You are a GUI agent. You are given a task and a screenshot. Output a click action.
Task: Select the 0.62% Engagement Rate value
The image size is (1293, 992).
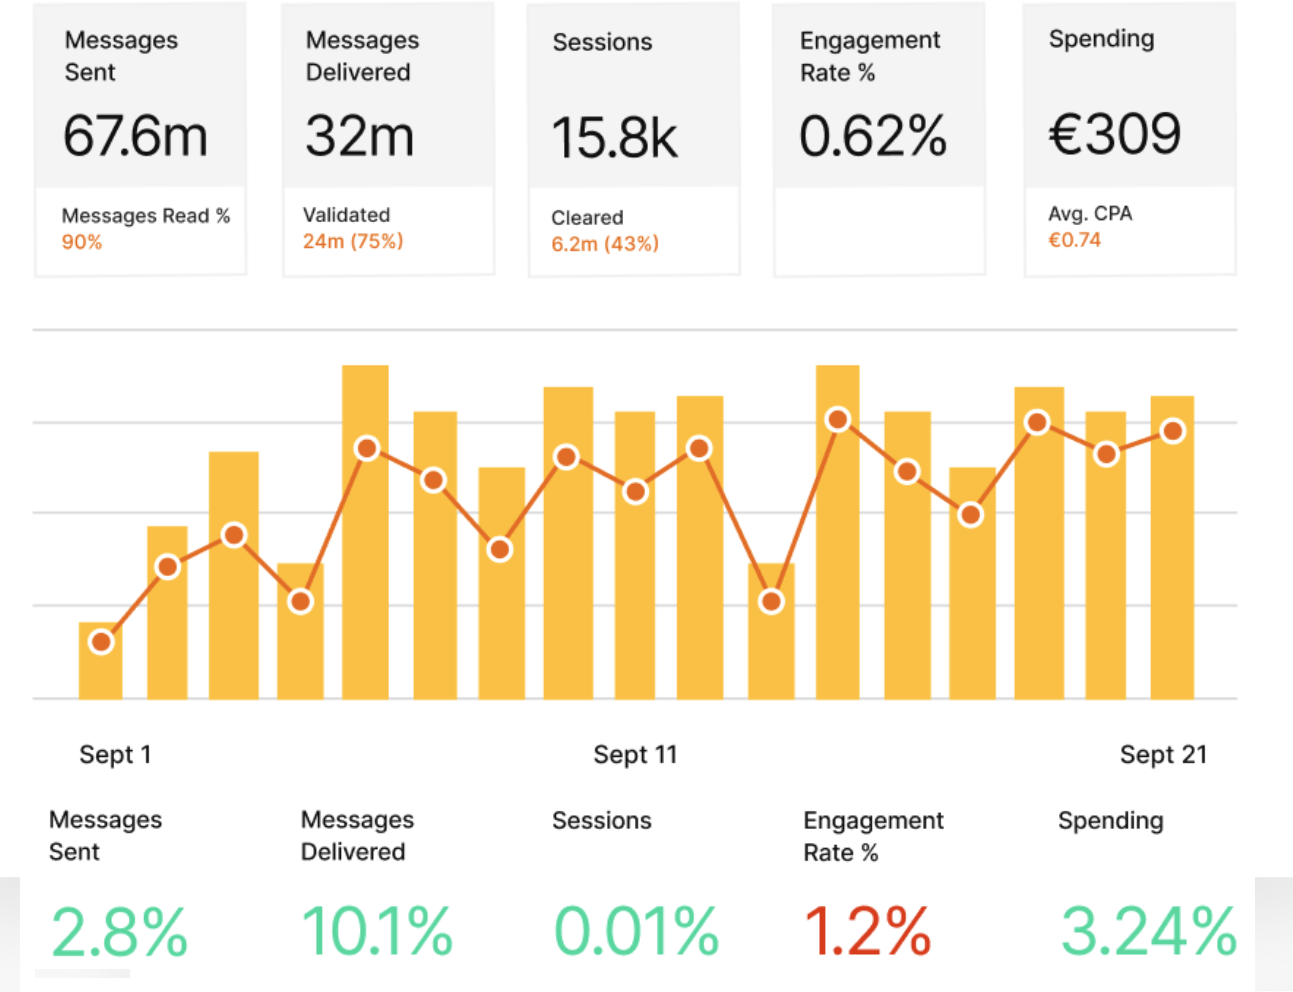tap(872, 136)
